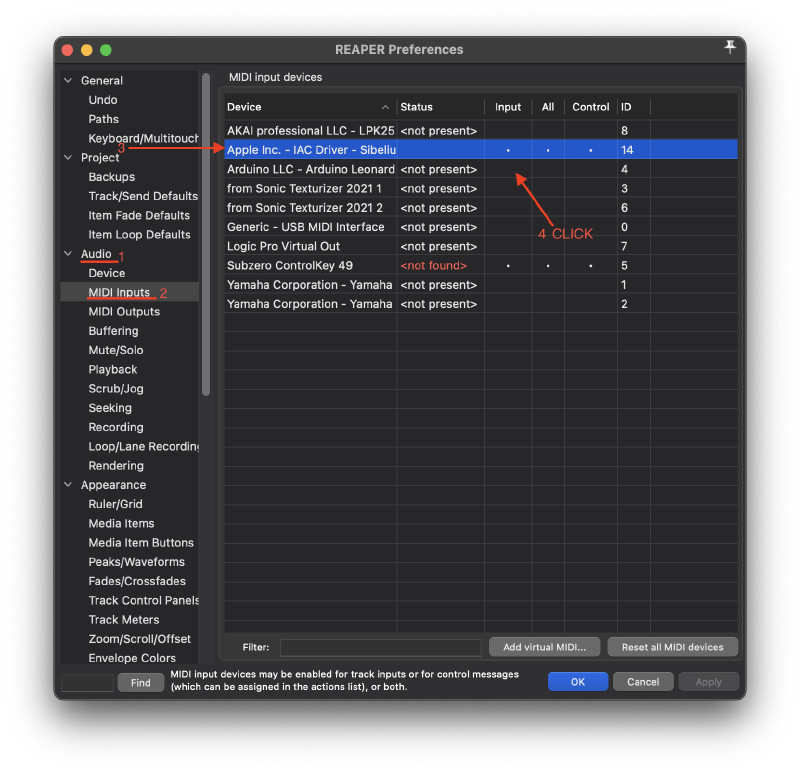Select MIDI Inputs in the sidebar
This screenshot has height=771, width=800.
tap(119, 292)
